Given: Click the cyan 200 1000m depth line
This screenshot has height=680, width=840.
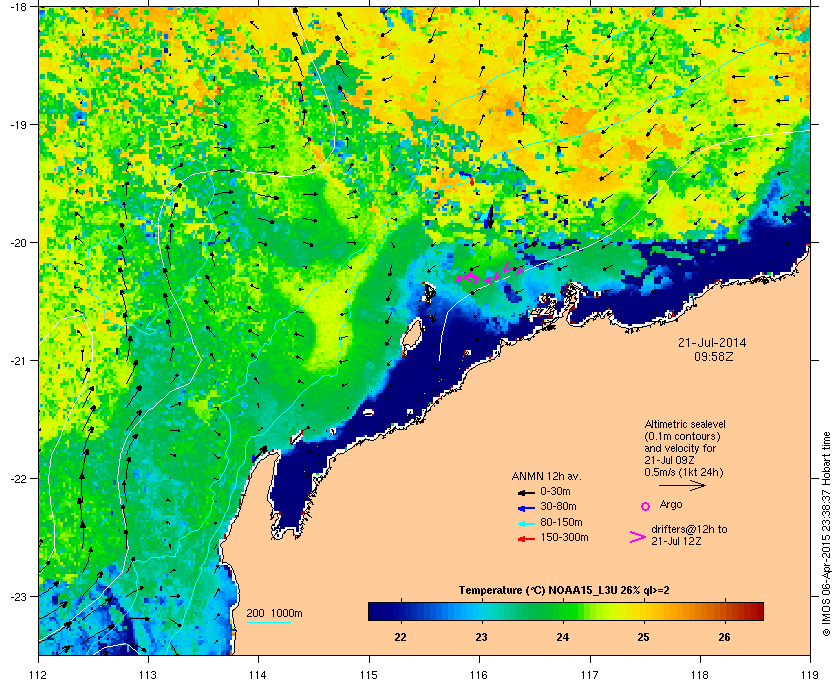Looking at the screenshot, I should click(x=268, y=623).
